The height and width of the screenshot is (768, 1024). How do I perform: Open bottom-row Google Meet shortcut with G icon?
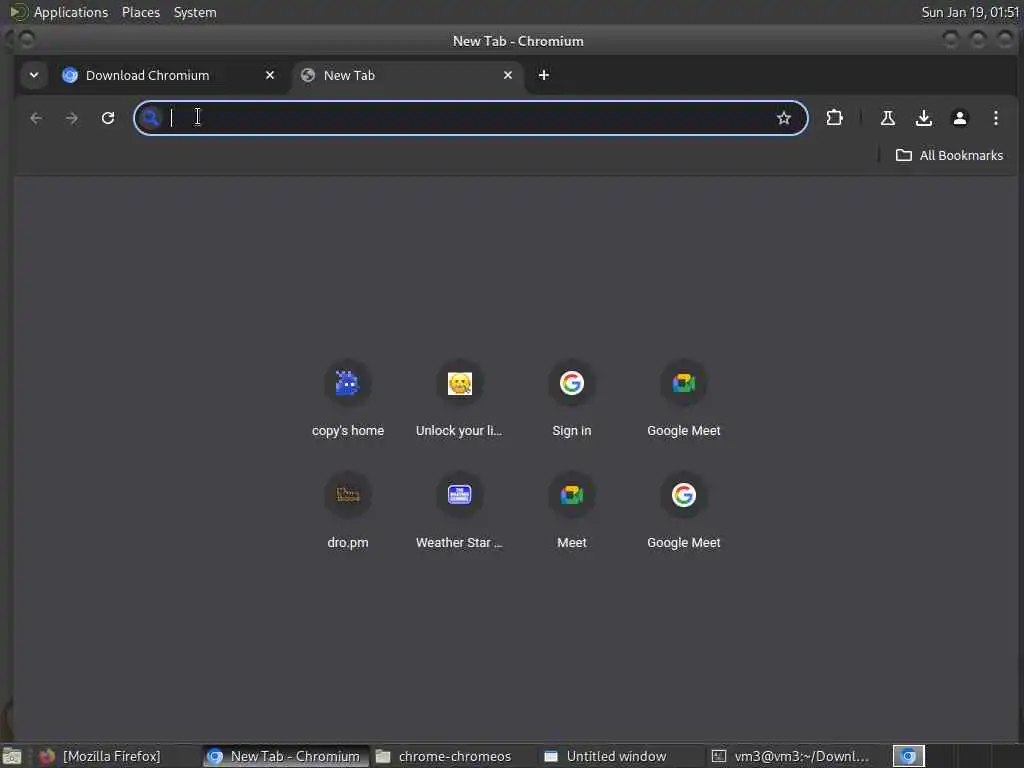click(x=684, y=511)
